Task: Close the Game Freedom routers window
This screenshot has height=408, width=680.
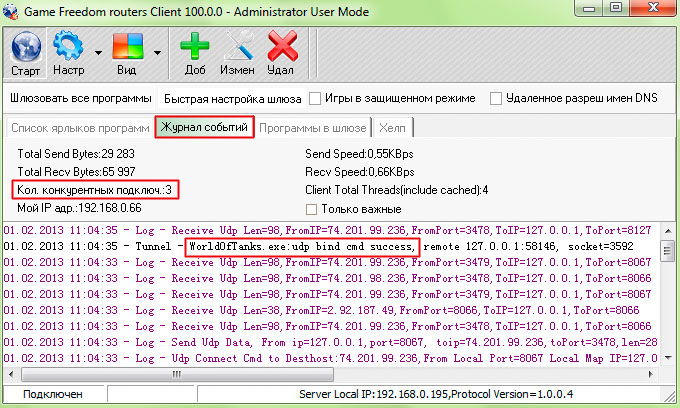Action: click(654, 8)
